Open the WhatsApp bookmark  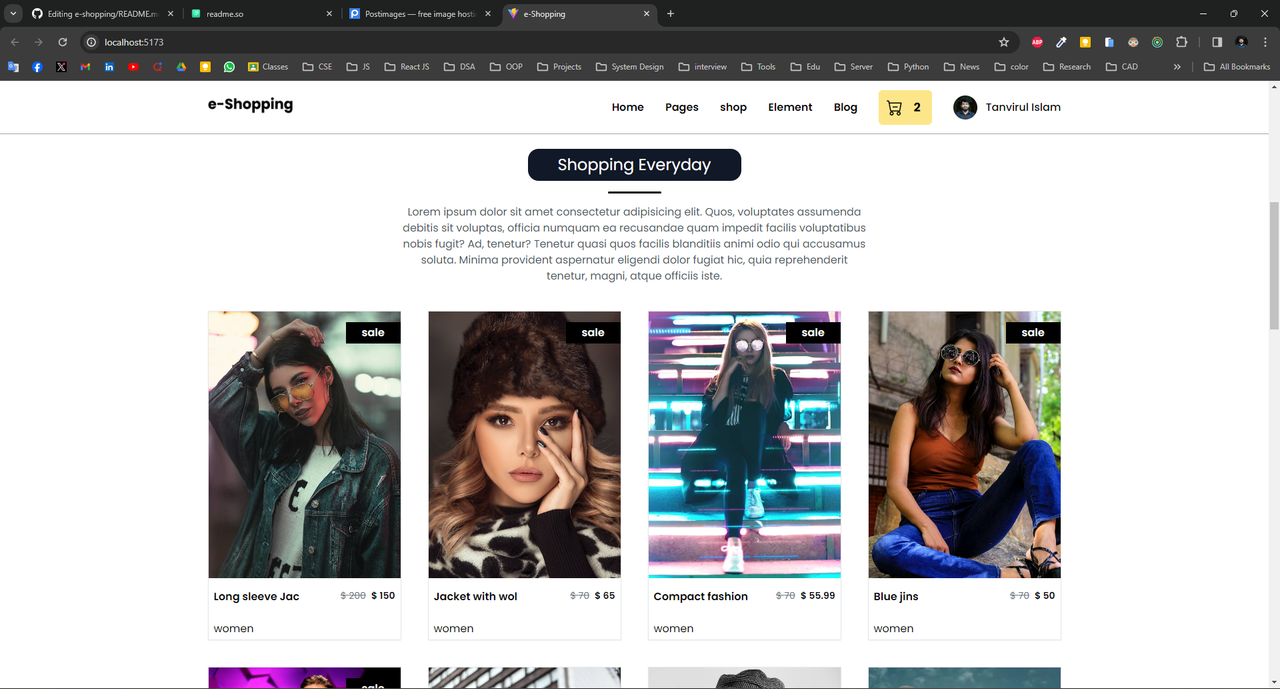click(x=229, y=67)
